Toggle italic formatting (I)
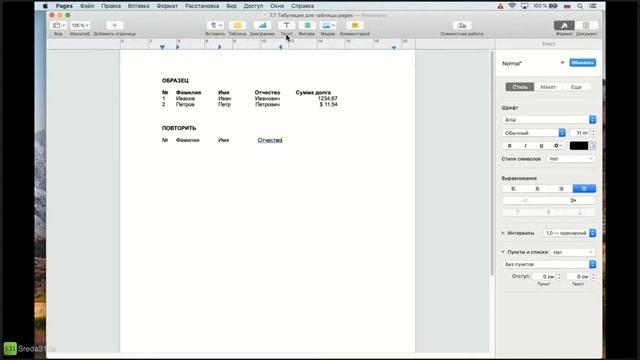This screenshot has height=360, width=640. [525, 146]
